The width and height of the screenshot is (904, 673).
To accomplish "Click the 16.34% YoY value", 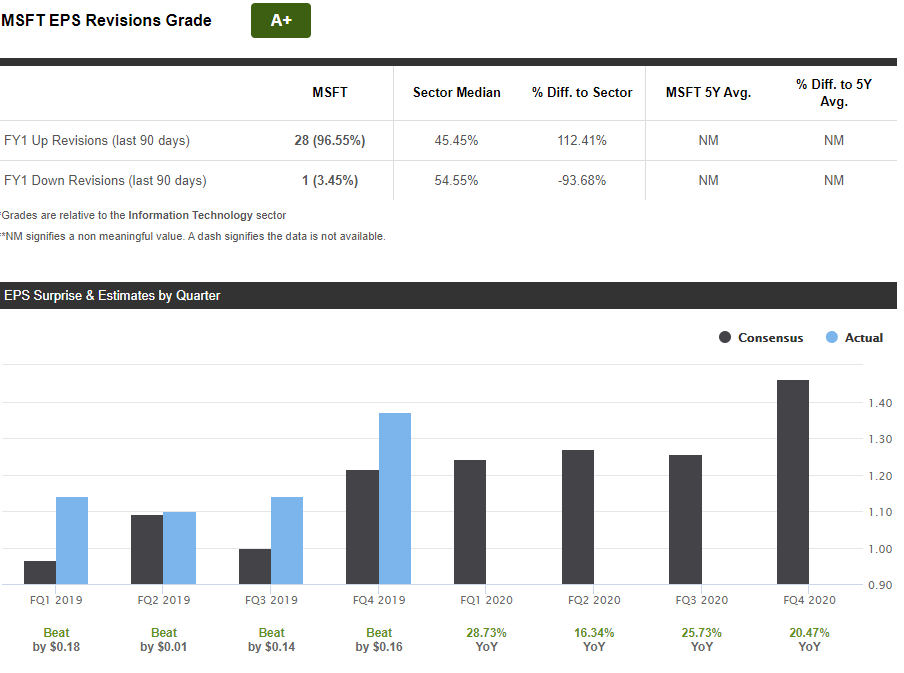I will (594, 640).
